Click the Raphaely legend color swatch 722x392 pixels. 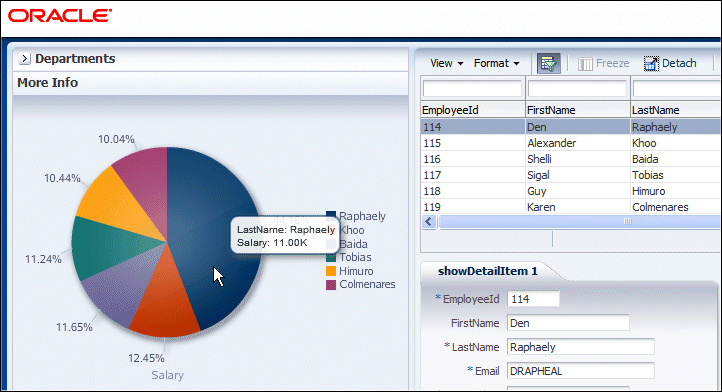point(331,216)
